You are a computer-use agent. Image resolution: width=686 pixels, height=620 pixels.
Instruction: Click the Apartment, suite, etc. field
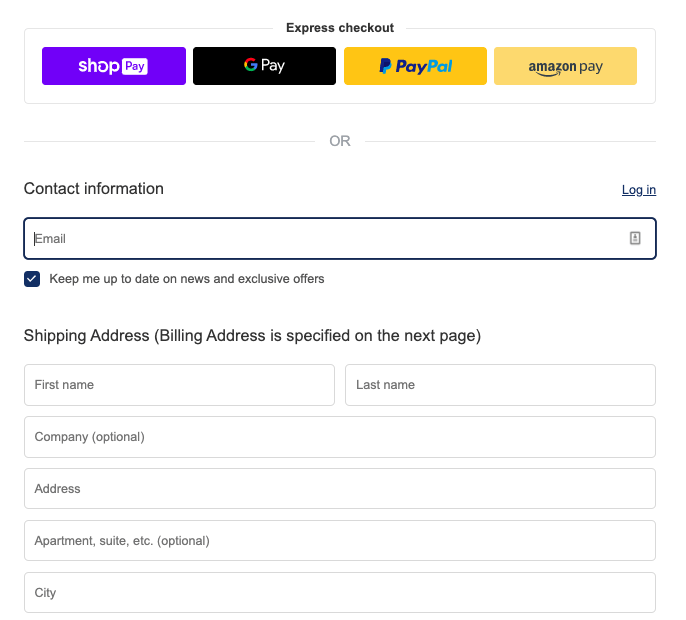[340, 541]
